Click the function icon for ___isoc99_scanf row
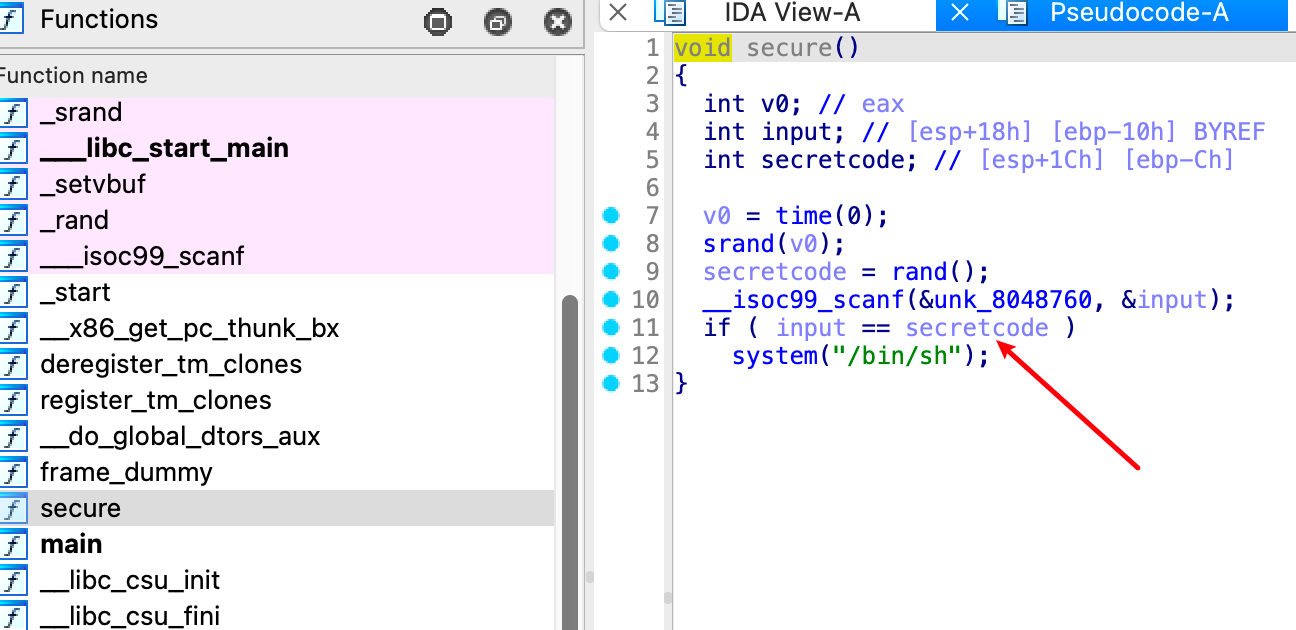The image size is (1296, 630). (x=14, y=257)
